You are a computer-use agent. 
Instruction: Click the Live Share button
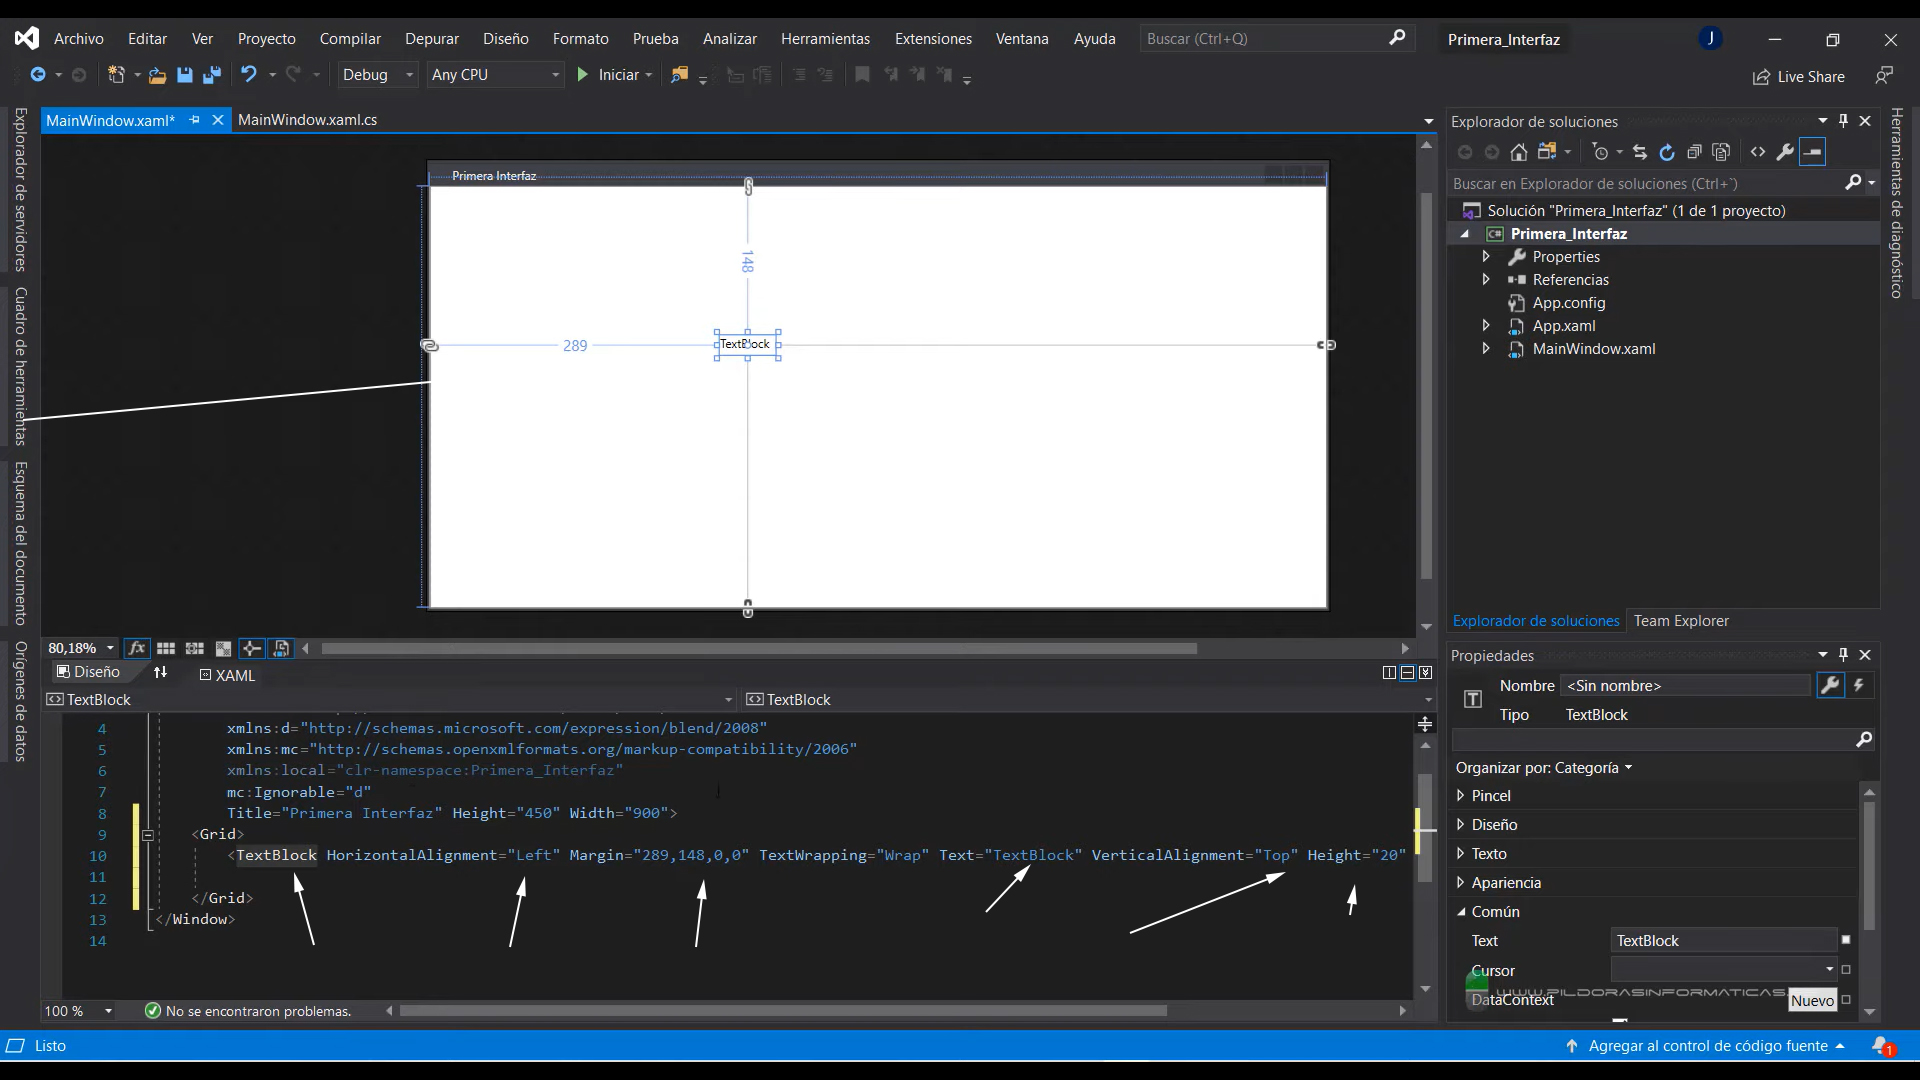[1798, 77]
